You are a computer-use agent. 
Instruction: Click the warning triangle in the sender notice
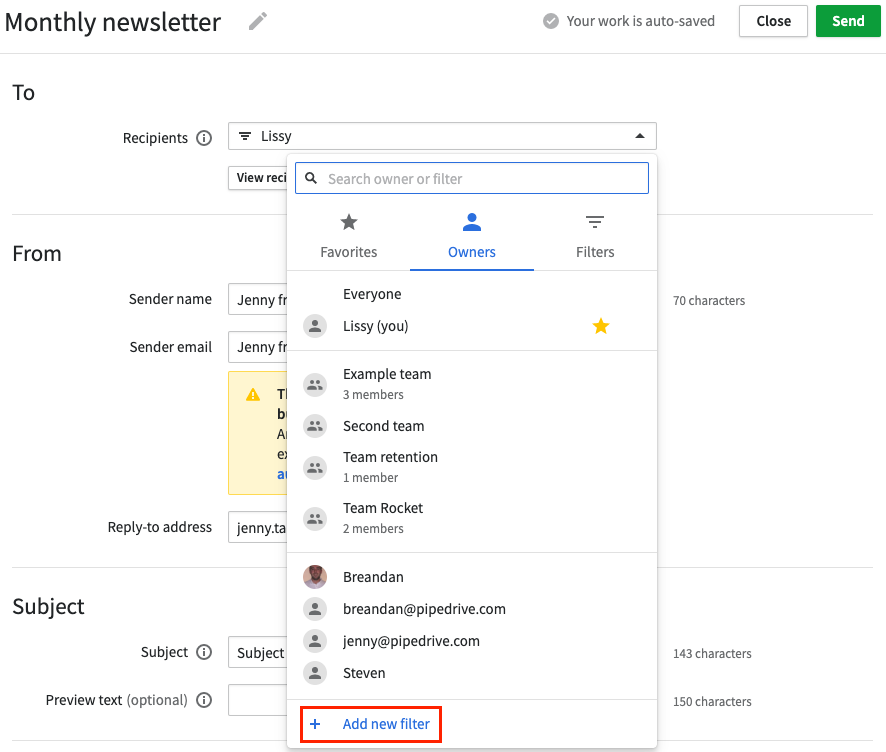(253, 394)
